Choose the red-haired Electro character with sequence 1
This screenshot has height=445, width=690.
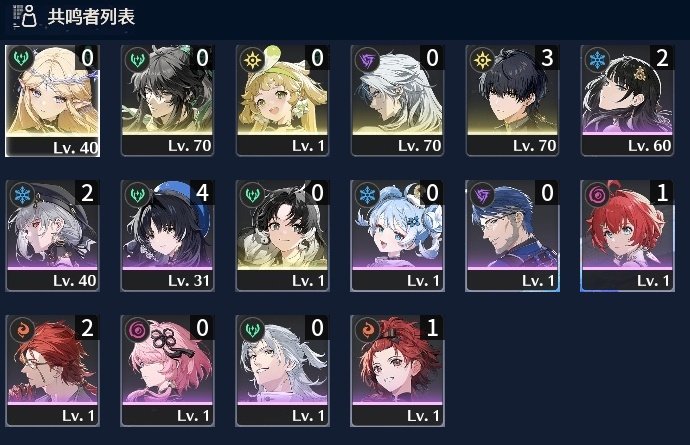[627, 235]
